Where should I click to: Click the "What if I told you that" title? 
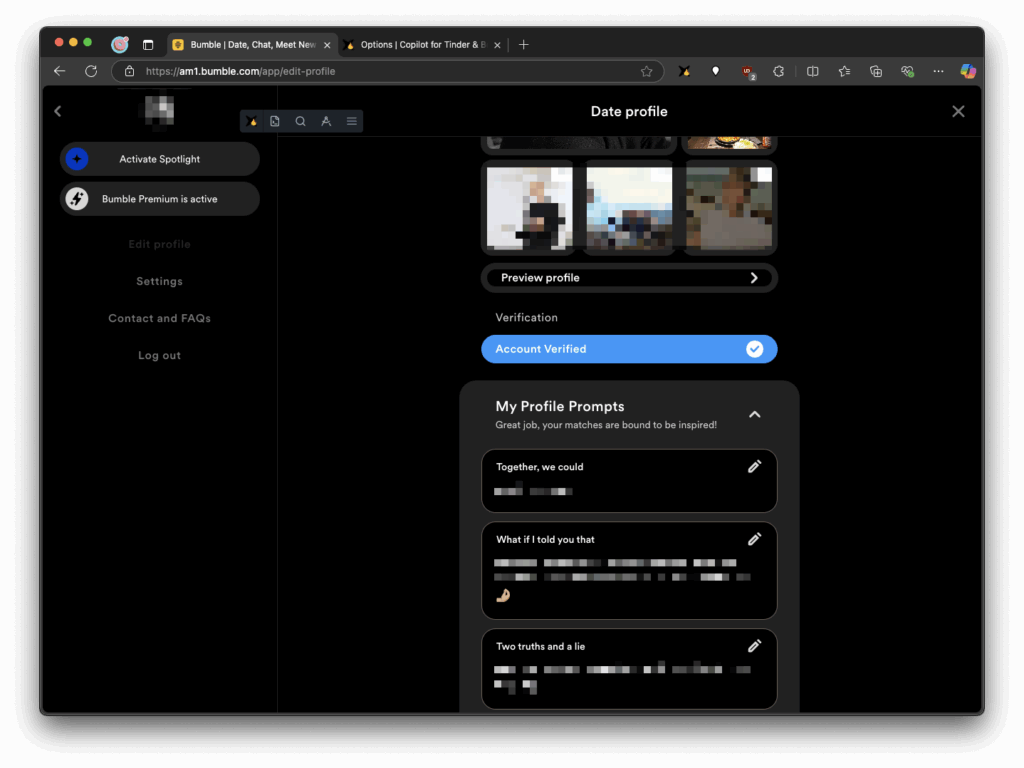tap(545, 539)
